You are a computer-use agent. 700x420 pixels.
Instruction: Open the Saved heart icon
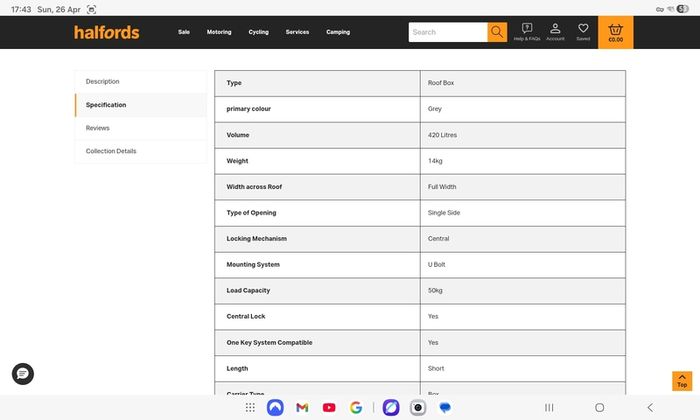[583, 32]
